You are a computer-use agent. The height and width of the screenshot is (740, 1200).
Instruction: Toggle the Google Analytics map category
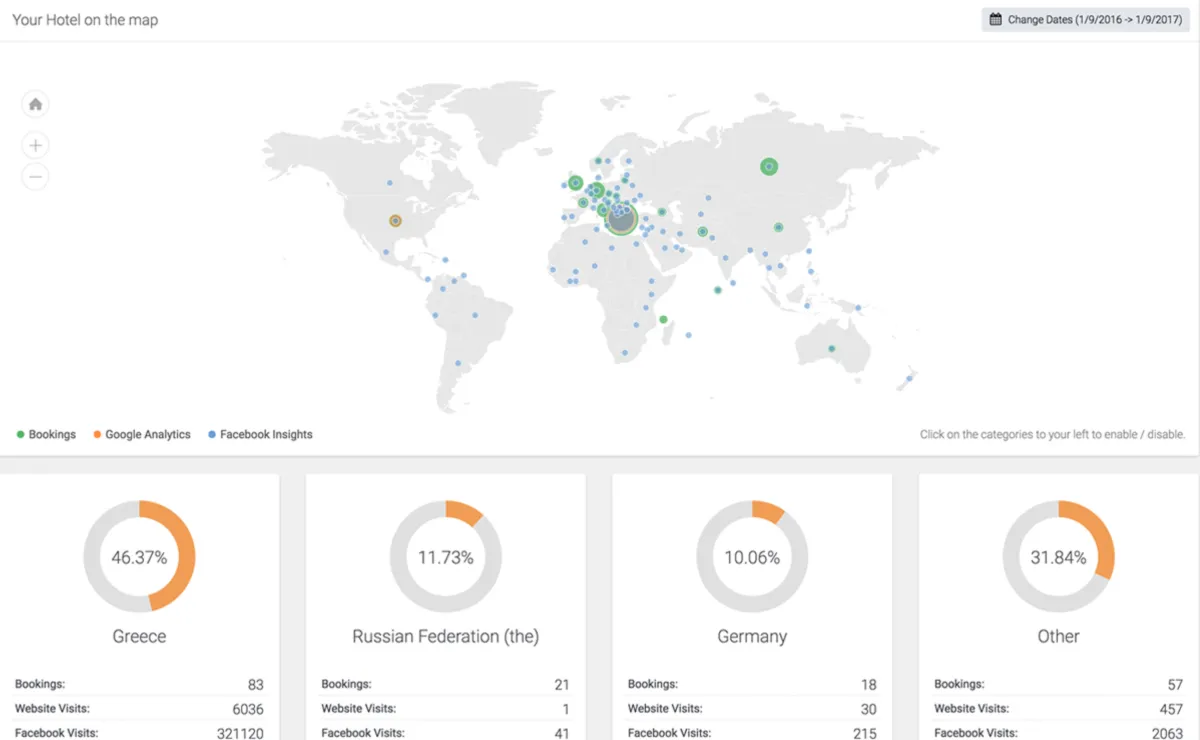pos(141,434)
